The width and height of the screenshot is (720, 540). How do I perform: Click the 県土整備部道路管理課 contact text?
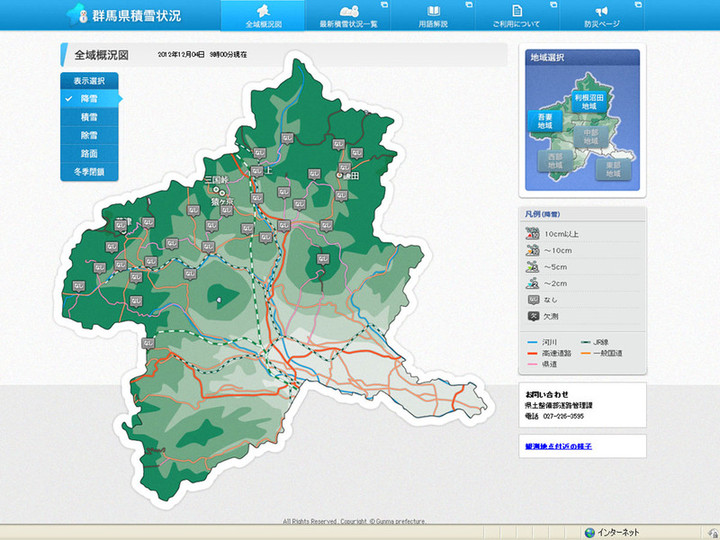pyautogui.click(x=559, y=405)
